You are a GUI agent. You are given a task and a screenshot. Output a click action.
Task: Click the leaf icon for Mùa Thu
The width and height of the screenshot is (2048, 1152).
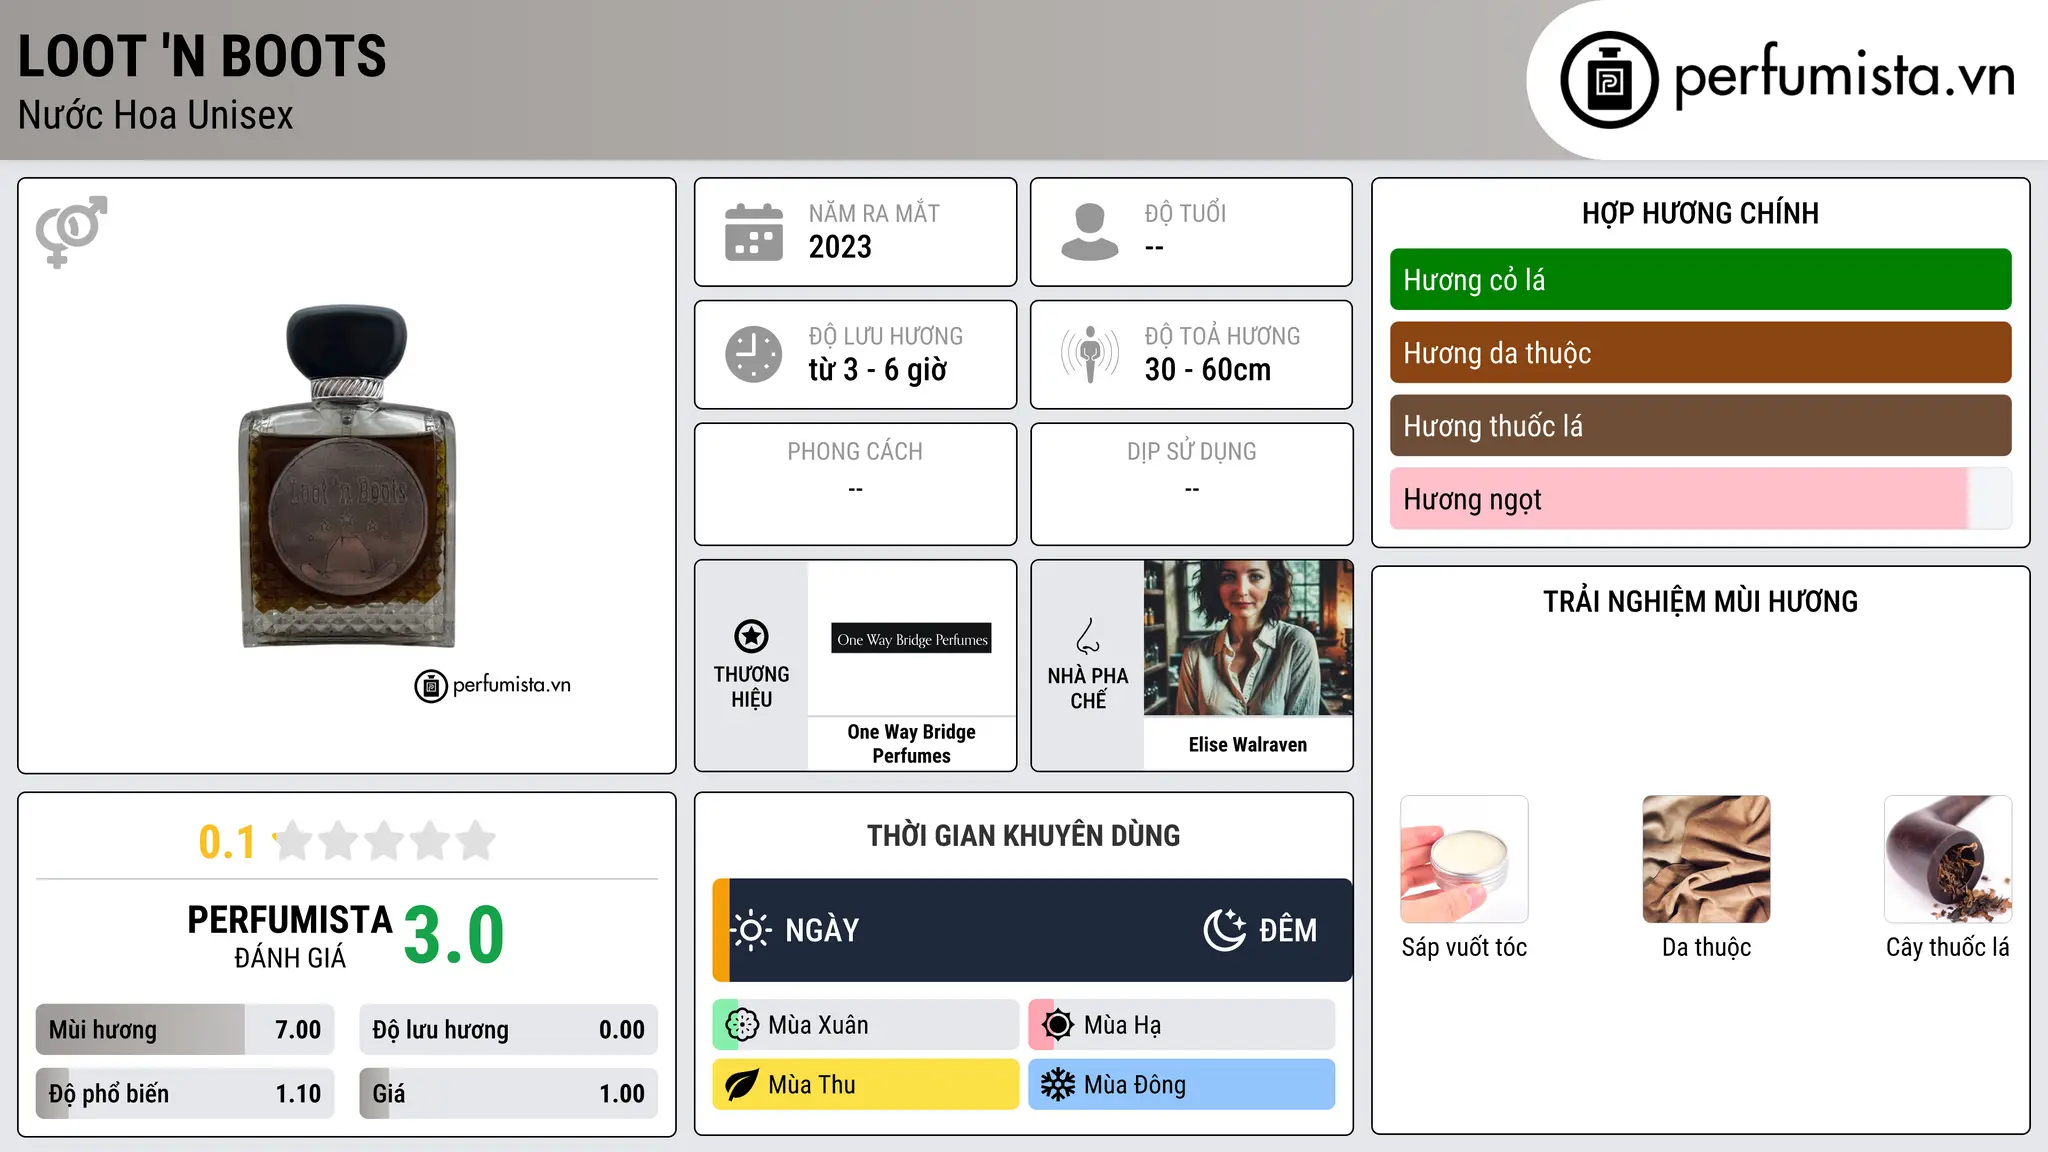pos(742,1085)
